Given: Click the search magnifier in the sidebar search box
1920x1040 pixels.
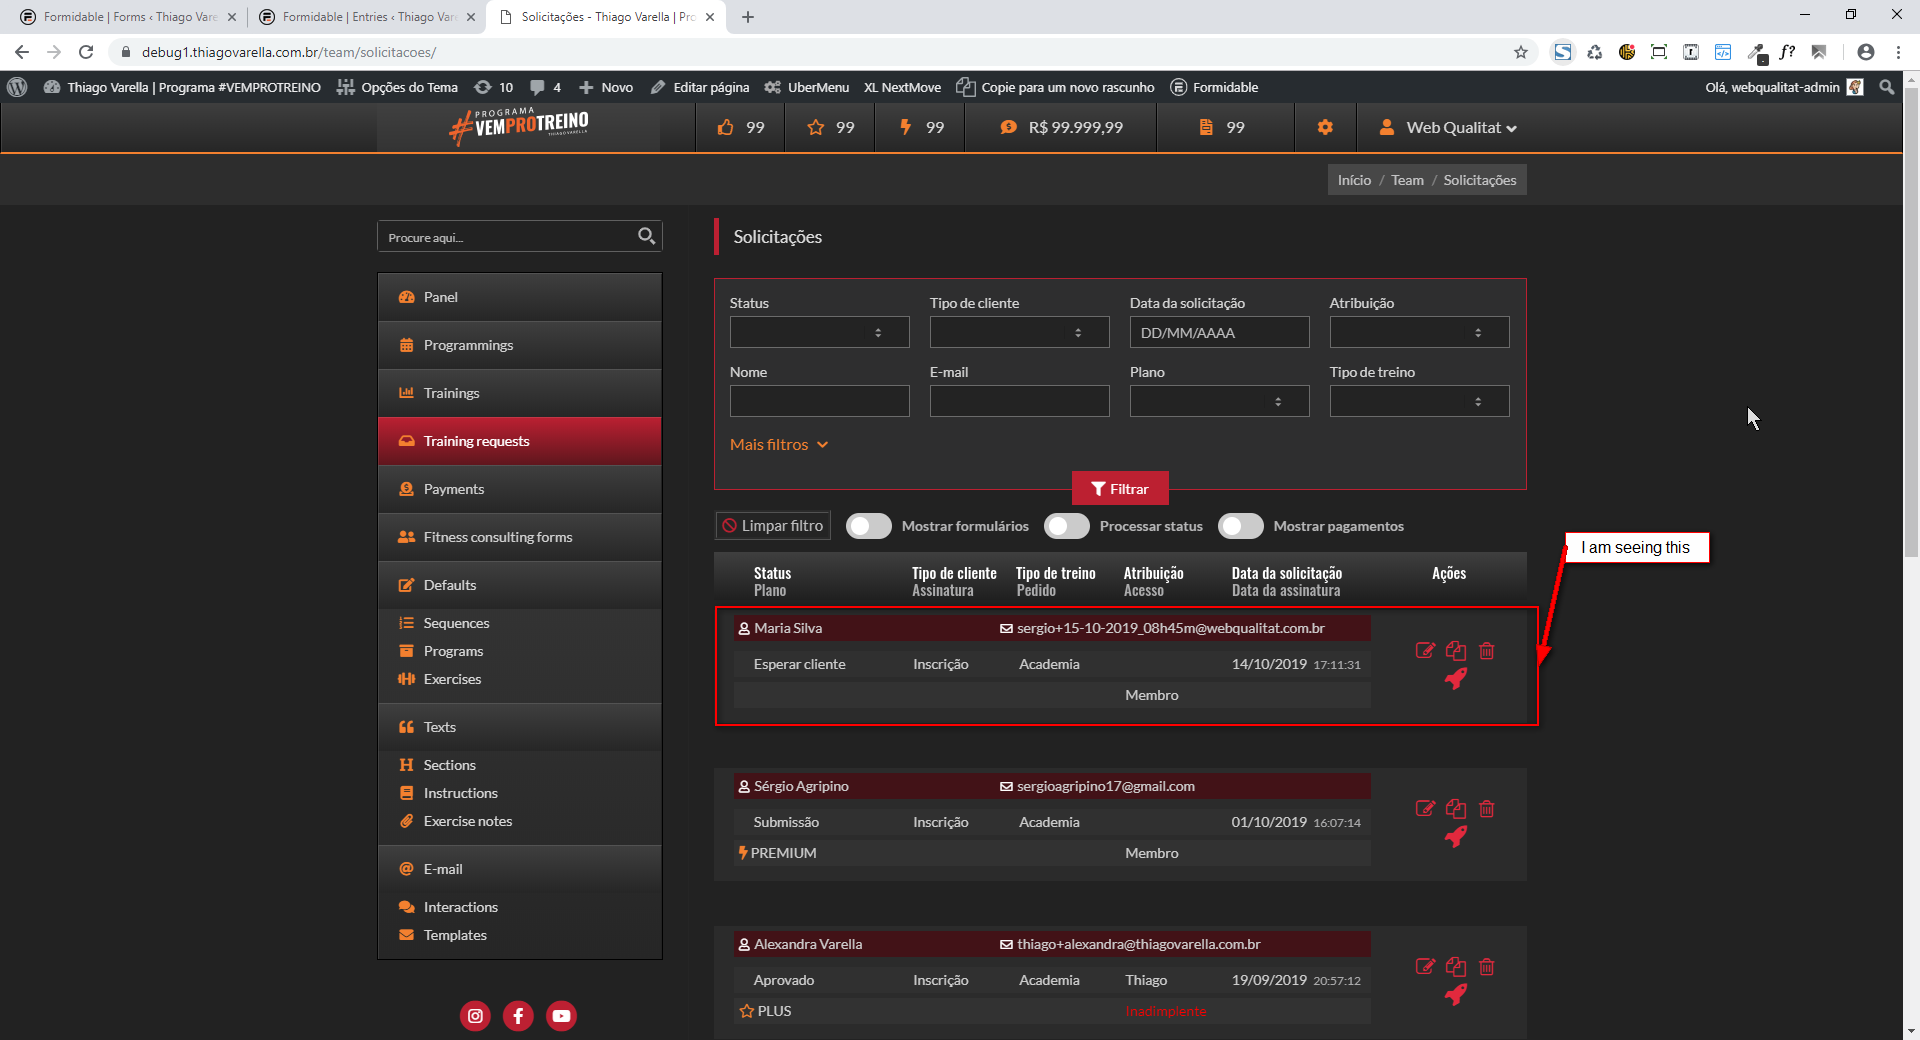Looking at the screenshot, I should click(646, 236).
